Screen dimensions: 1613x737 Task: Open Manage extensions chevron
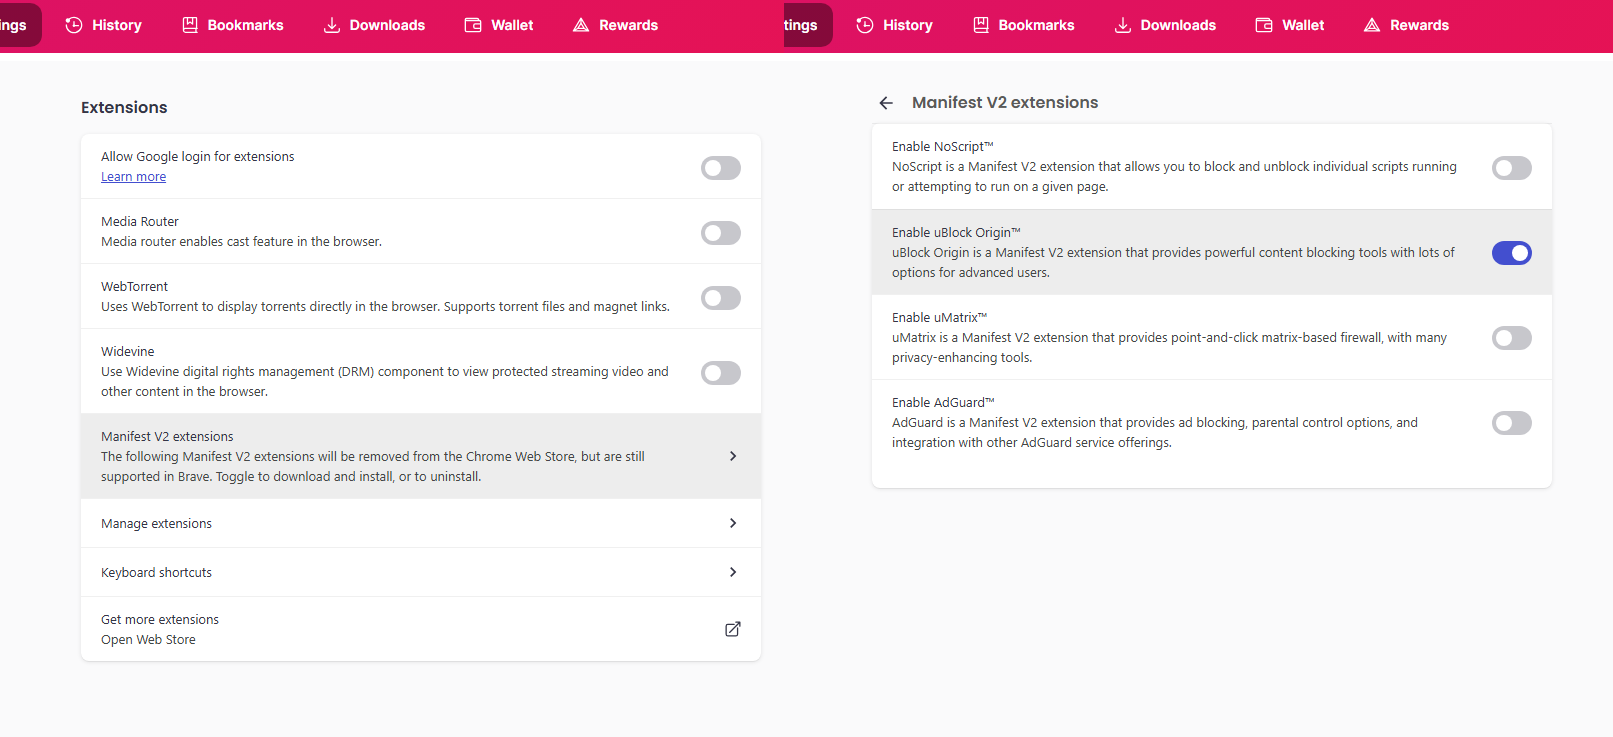733,523
